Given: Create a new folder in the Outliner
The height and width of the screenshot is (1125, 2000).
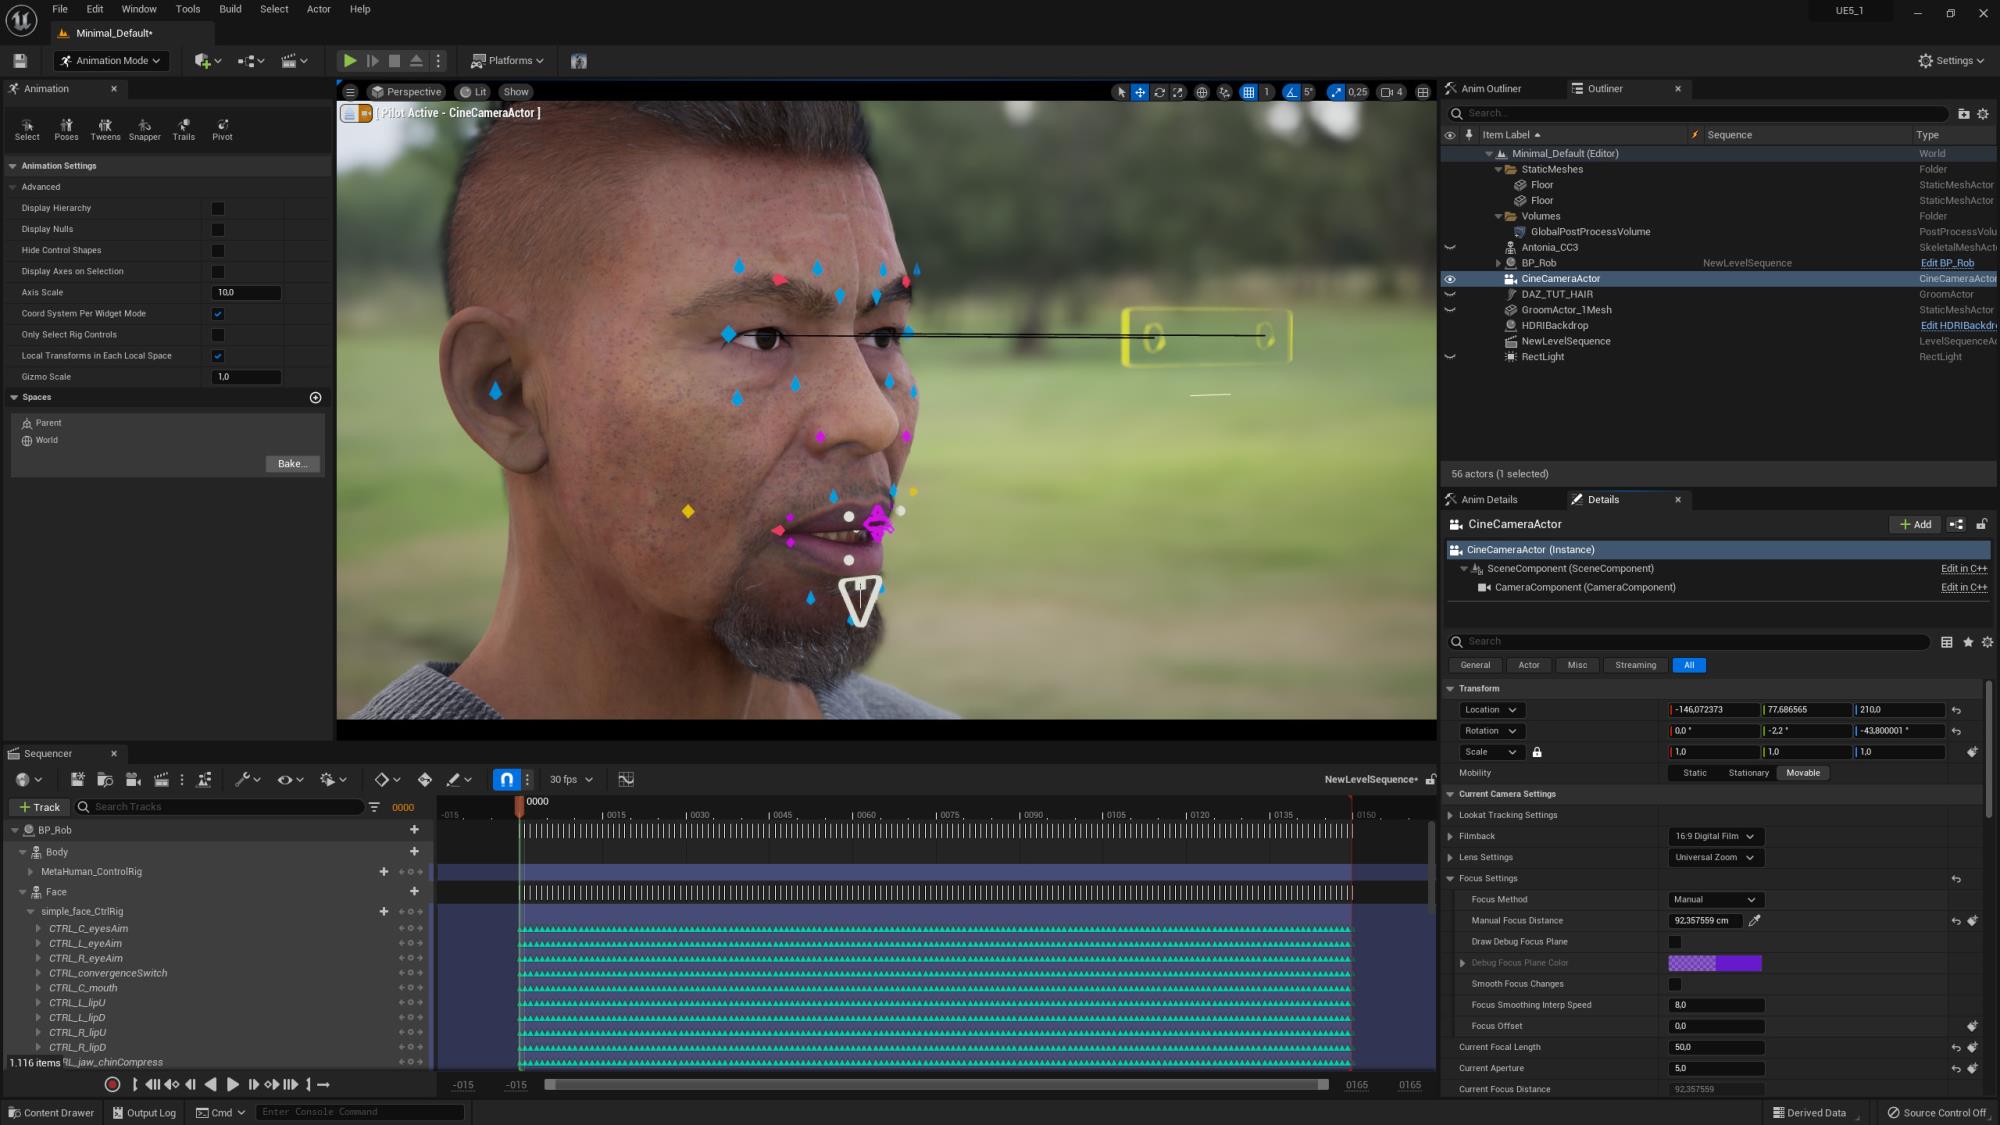Looking at the screenshot, I should click(x=1963, y=114).
